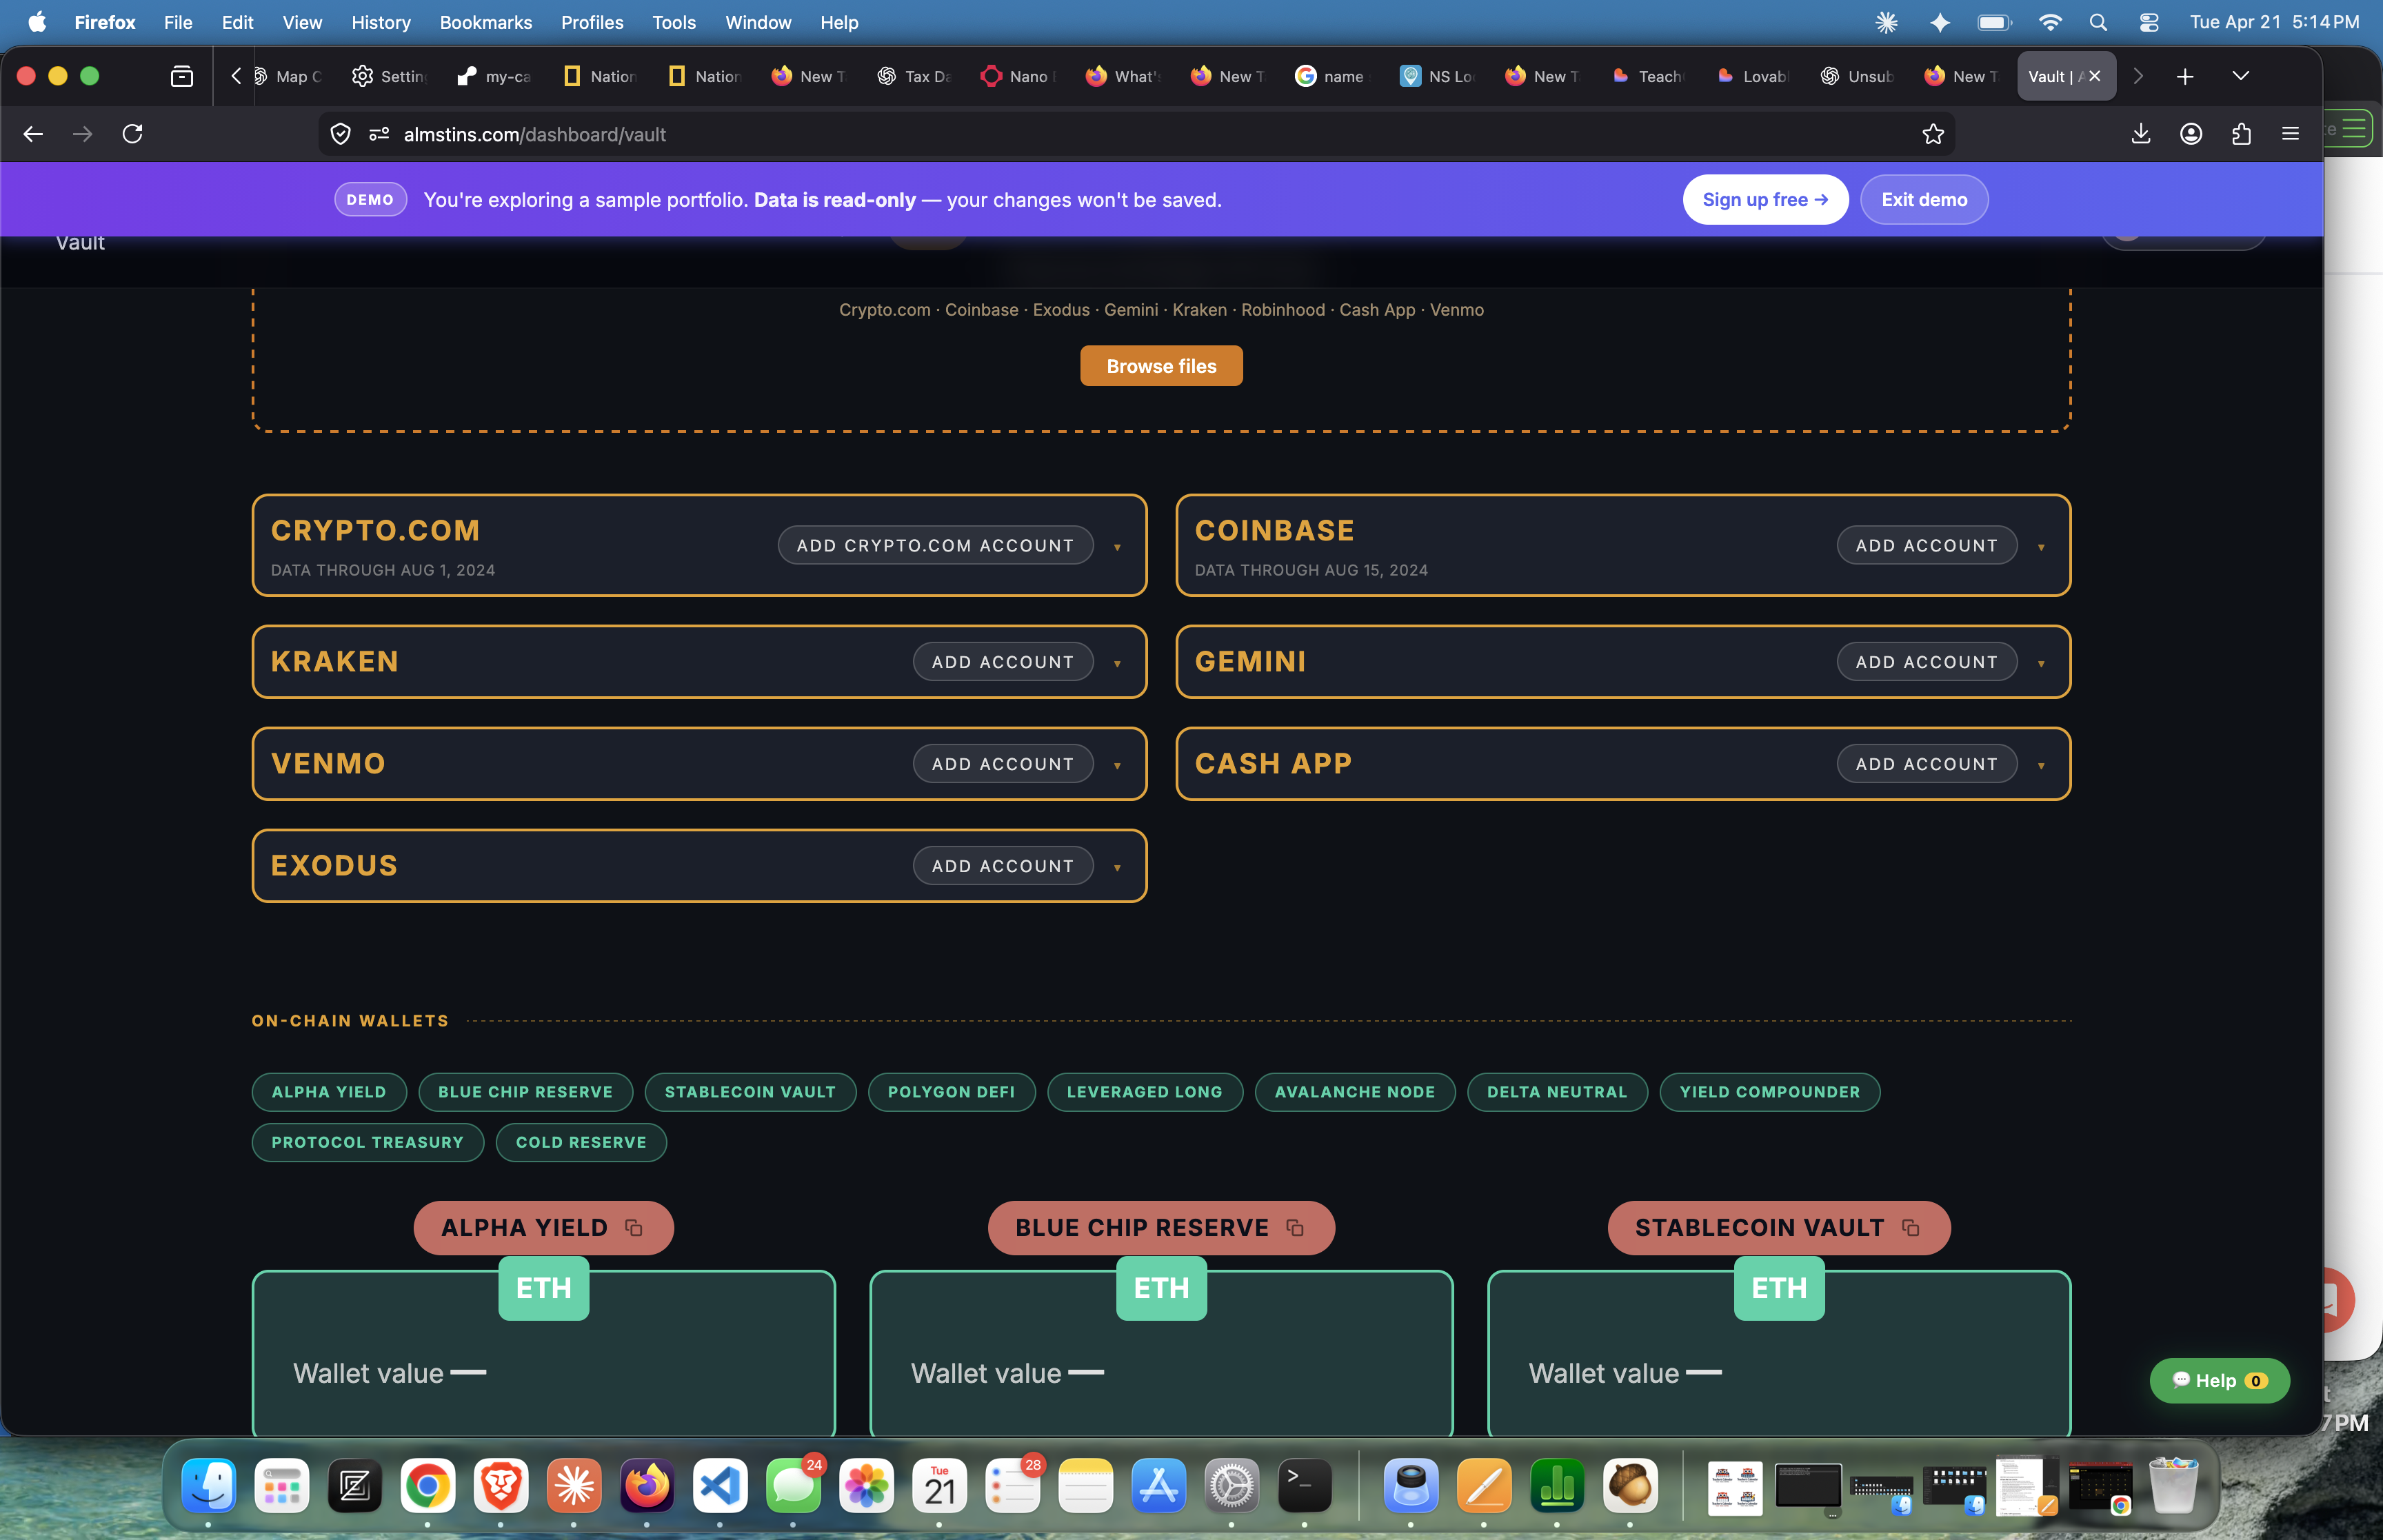Open Visual Studio Code from the Dock
Viewport: 2383px width, 1540px height.
click(720, 1486)
